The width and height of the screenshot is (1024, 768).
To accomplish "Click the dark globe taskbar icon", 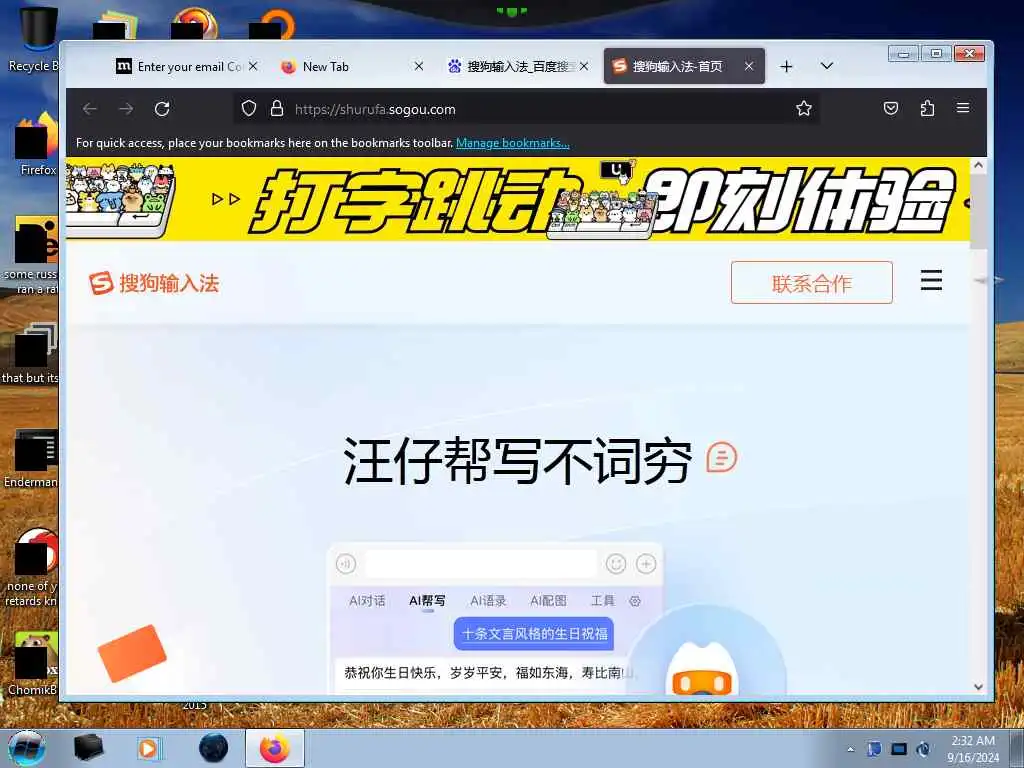I will click(214, 748).
